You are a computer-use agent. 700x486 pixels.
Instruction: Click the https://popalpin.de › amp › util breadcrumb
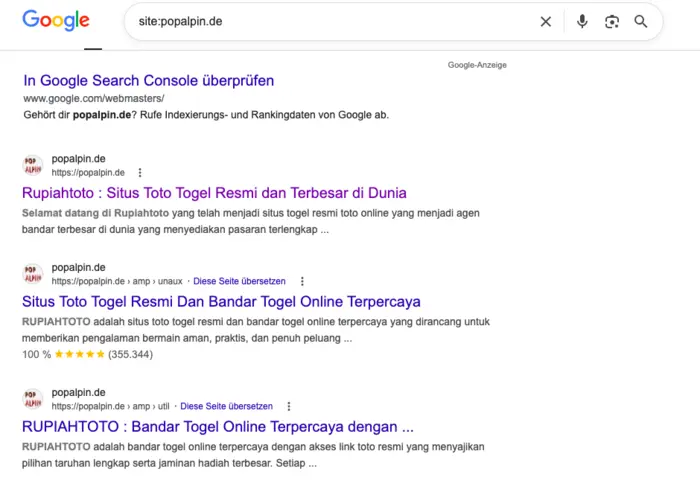pos(110,407)
